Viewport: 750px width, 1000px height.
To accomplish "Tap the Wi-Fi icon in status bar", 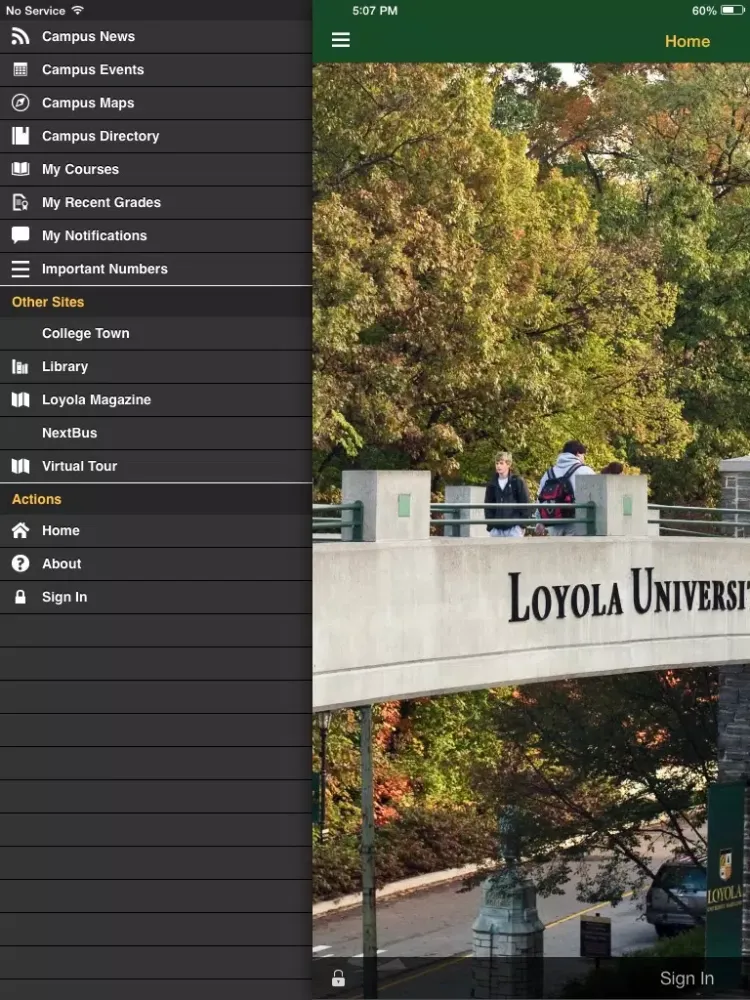I will (x=78, y=10).
